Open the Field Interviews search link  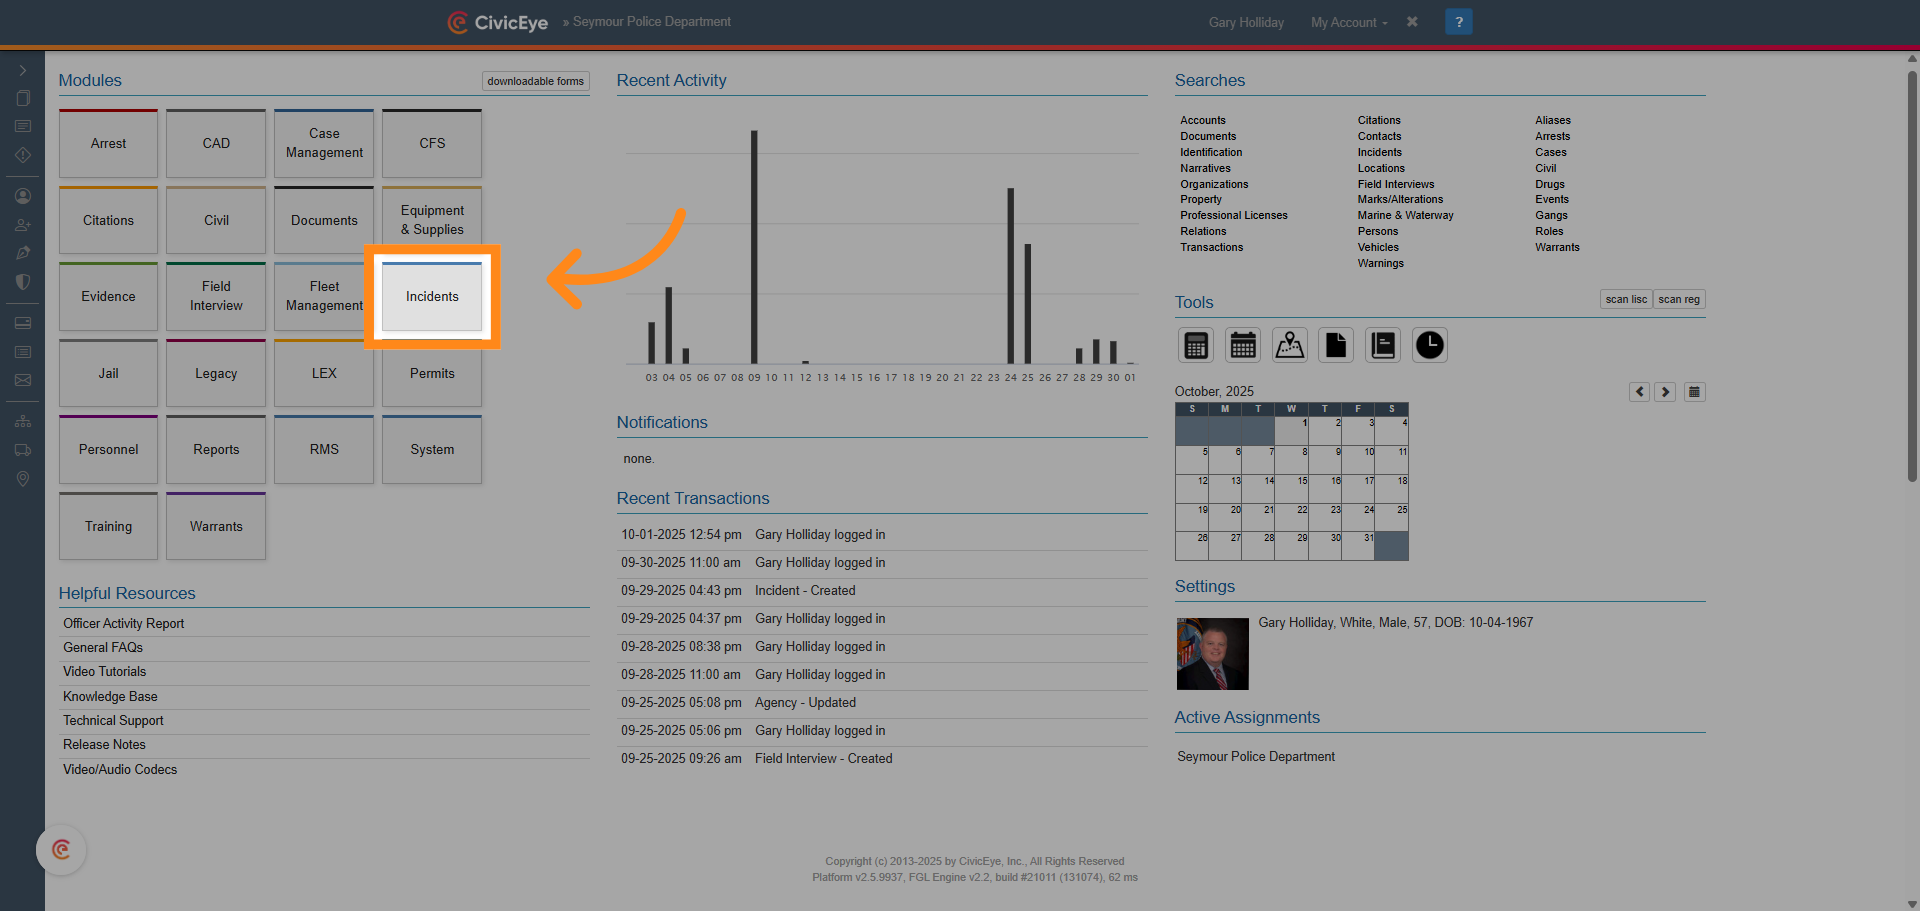coord(1396,184)
